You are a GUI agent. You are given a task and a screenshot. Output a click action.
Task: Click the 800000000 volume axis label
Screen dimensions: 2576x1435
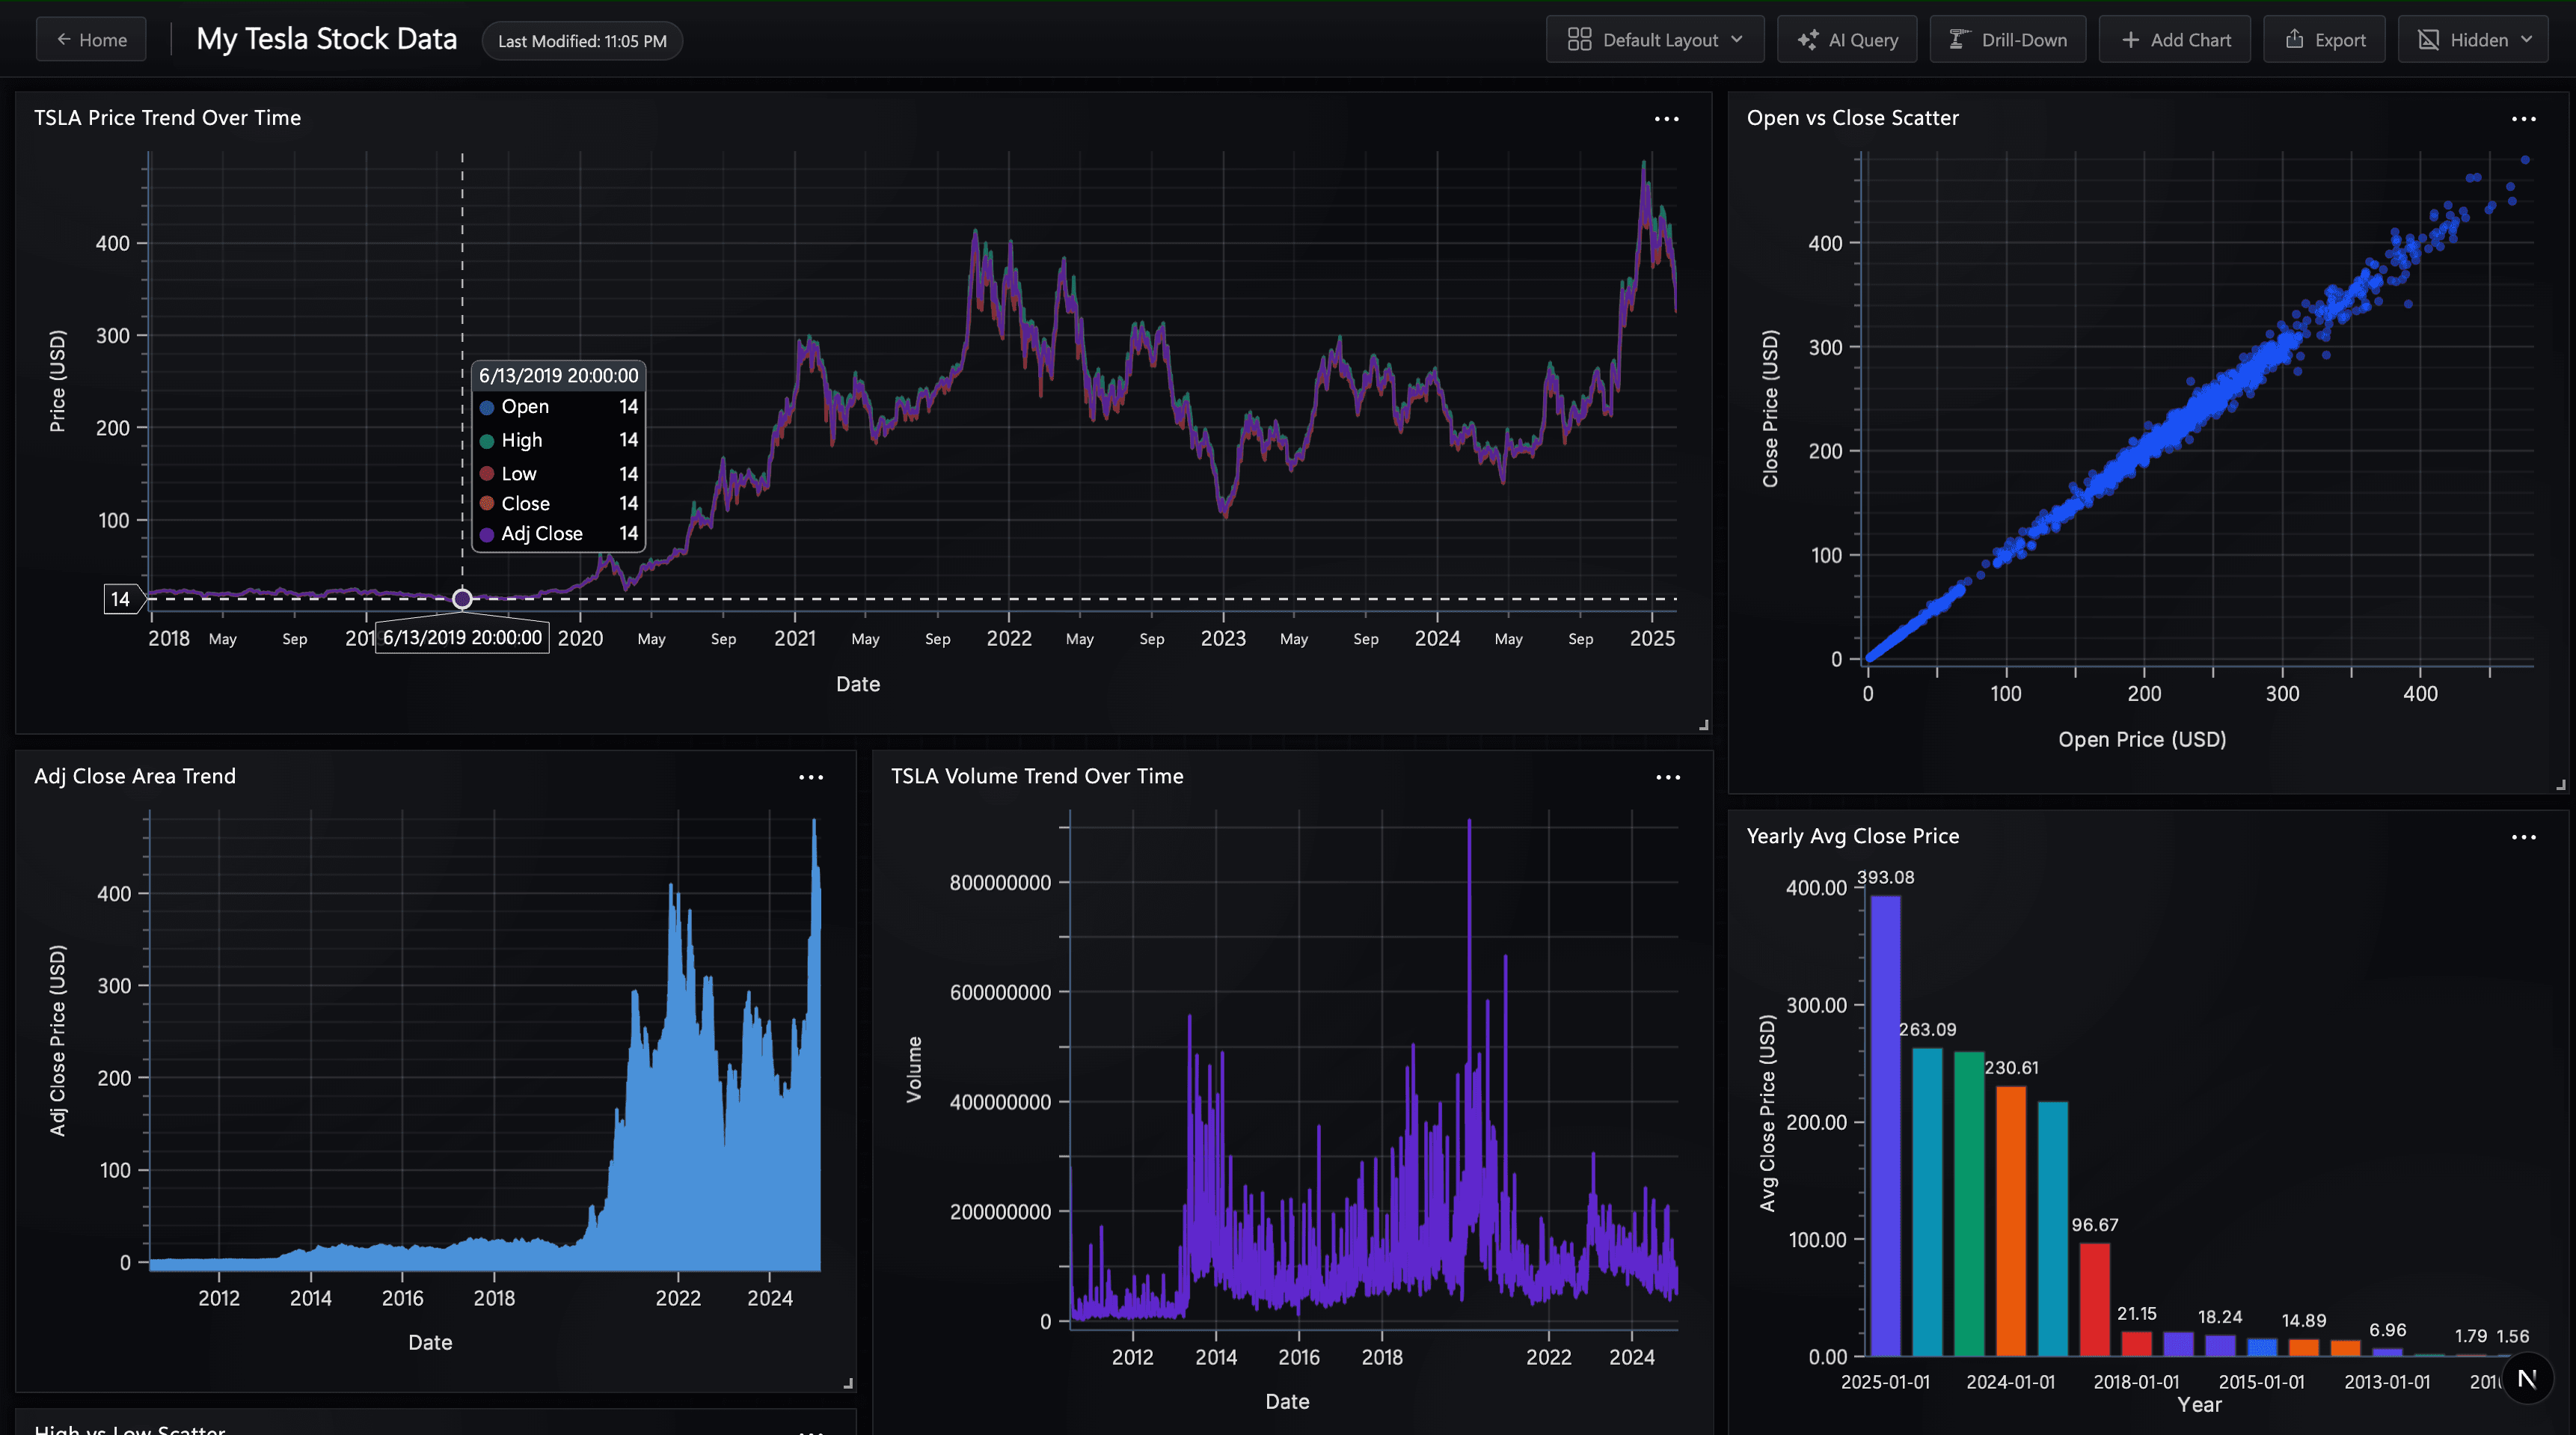tap(1000, 883)
